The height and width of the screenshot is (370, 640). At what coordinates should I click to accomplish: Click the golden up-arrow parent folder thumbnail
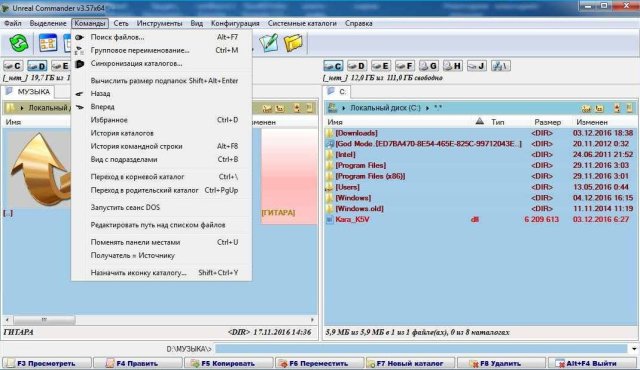coord(39,169)
